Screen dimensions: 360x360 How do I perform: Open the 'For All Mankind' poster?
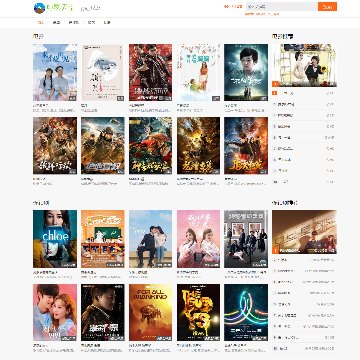(151, 312)
